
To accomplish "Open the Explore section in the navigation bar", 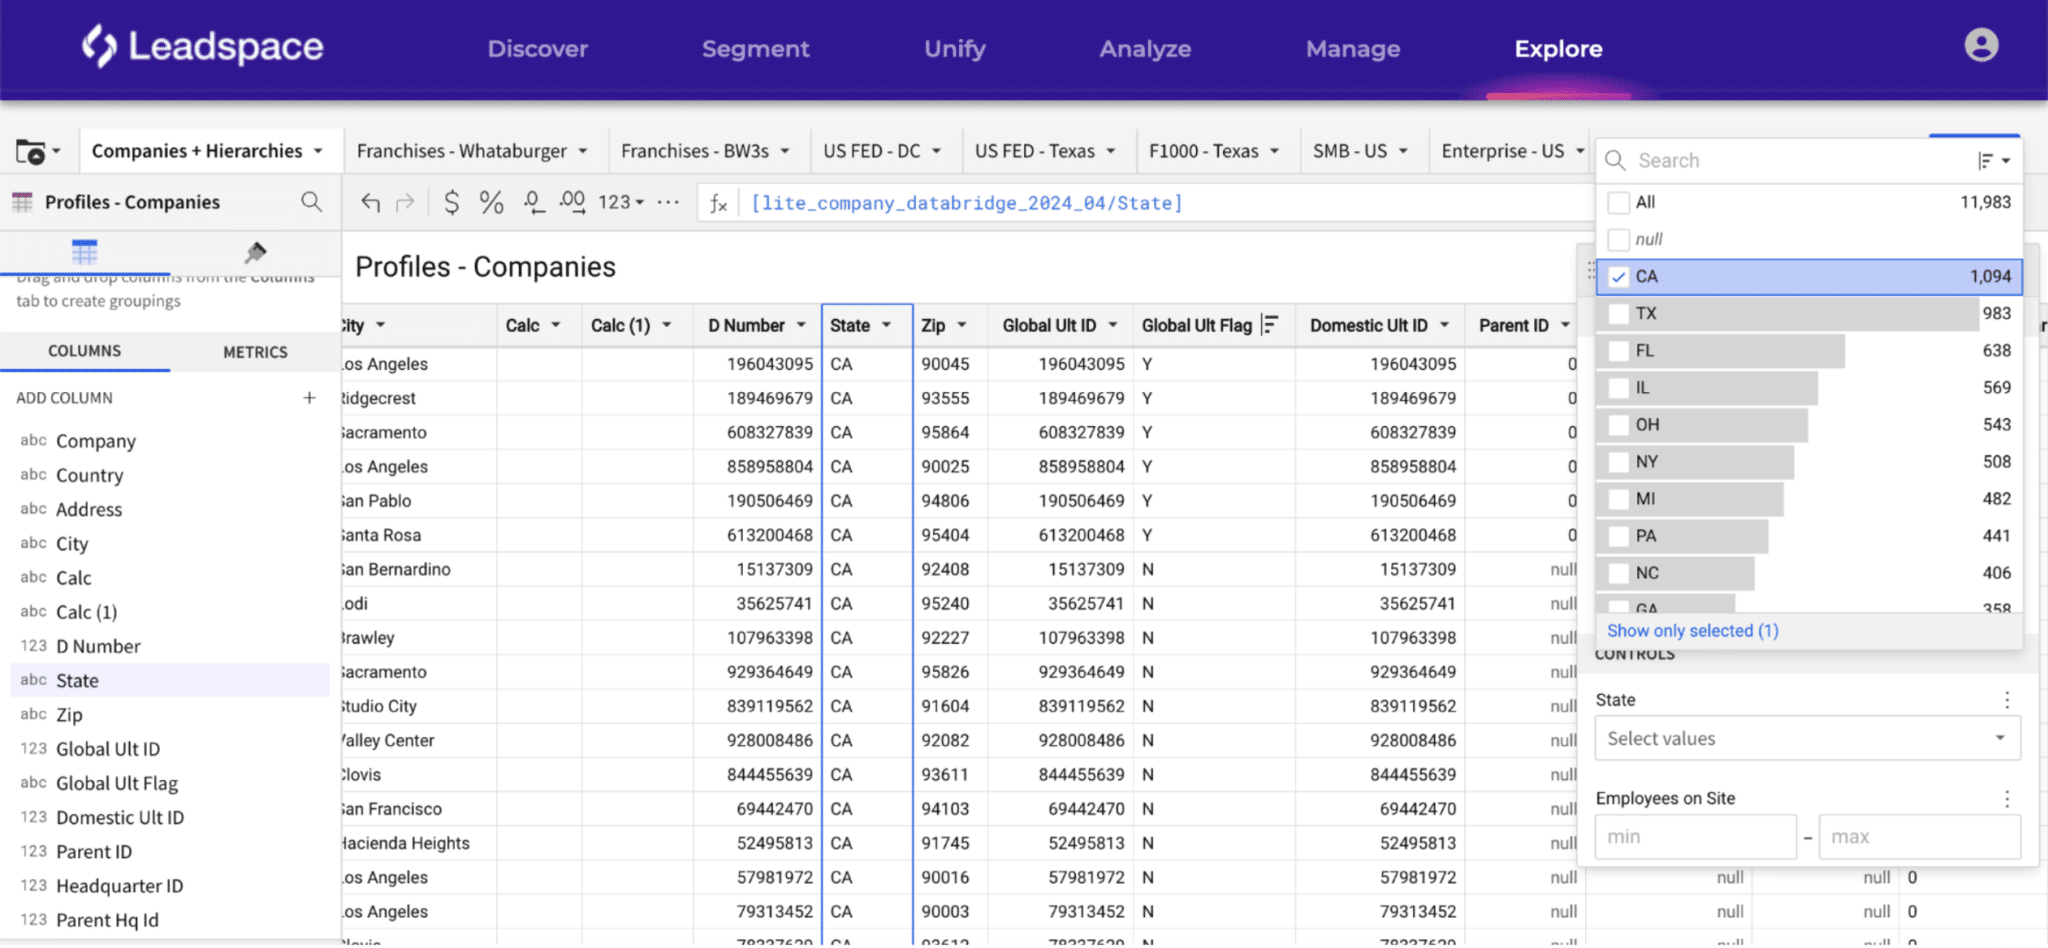I will (1557, 48).
